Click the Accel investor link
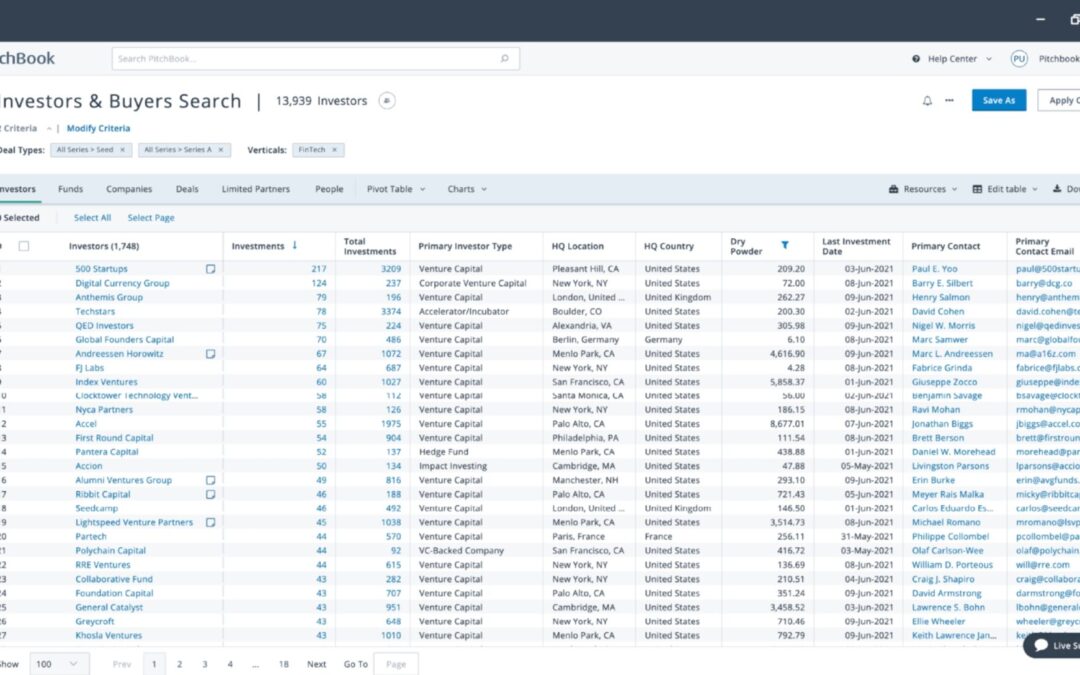Screen dimensions: 1080x675 (86, 424)
